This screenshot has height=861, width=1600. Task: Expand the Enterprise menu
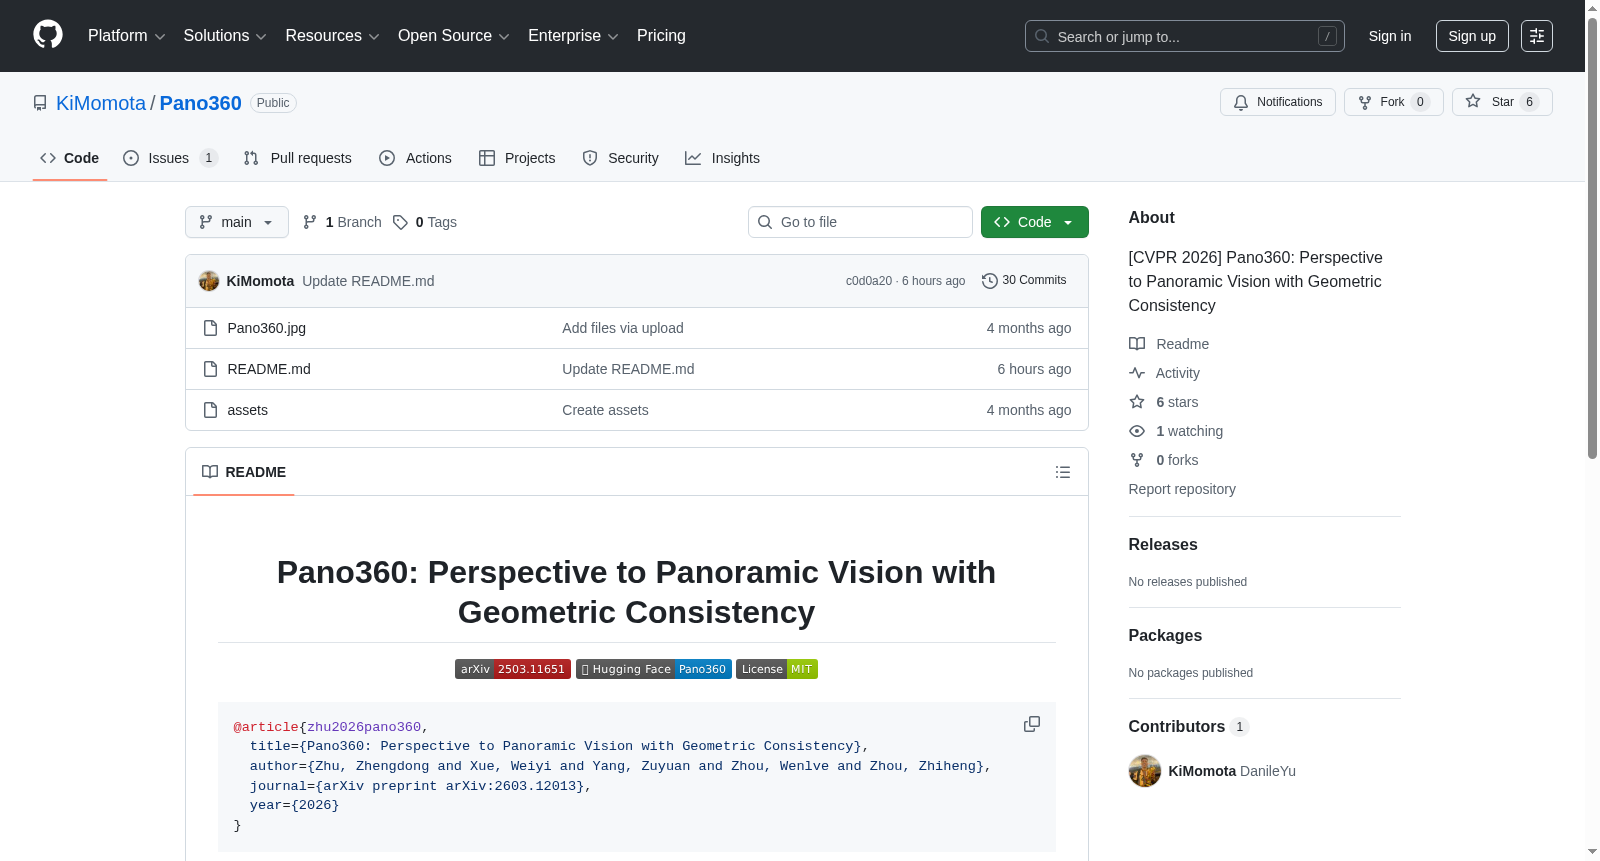point(573,36)
